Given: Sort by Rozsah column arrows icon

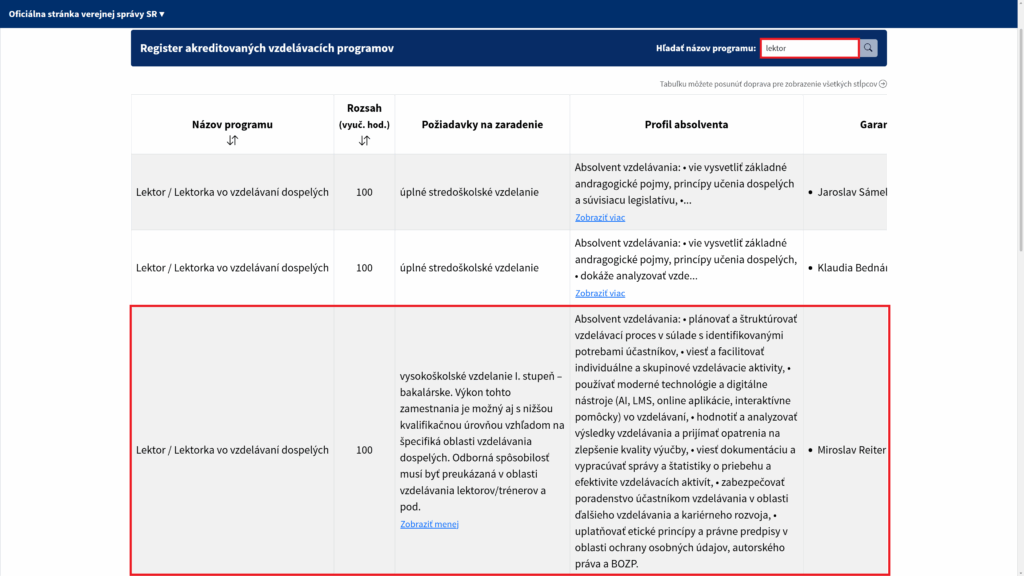Looking at the screenshot, I should tap(364, 140).
